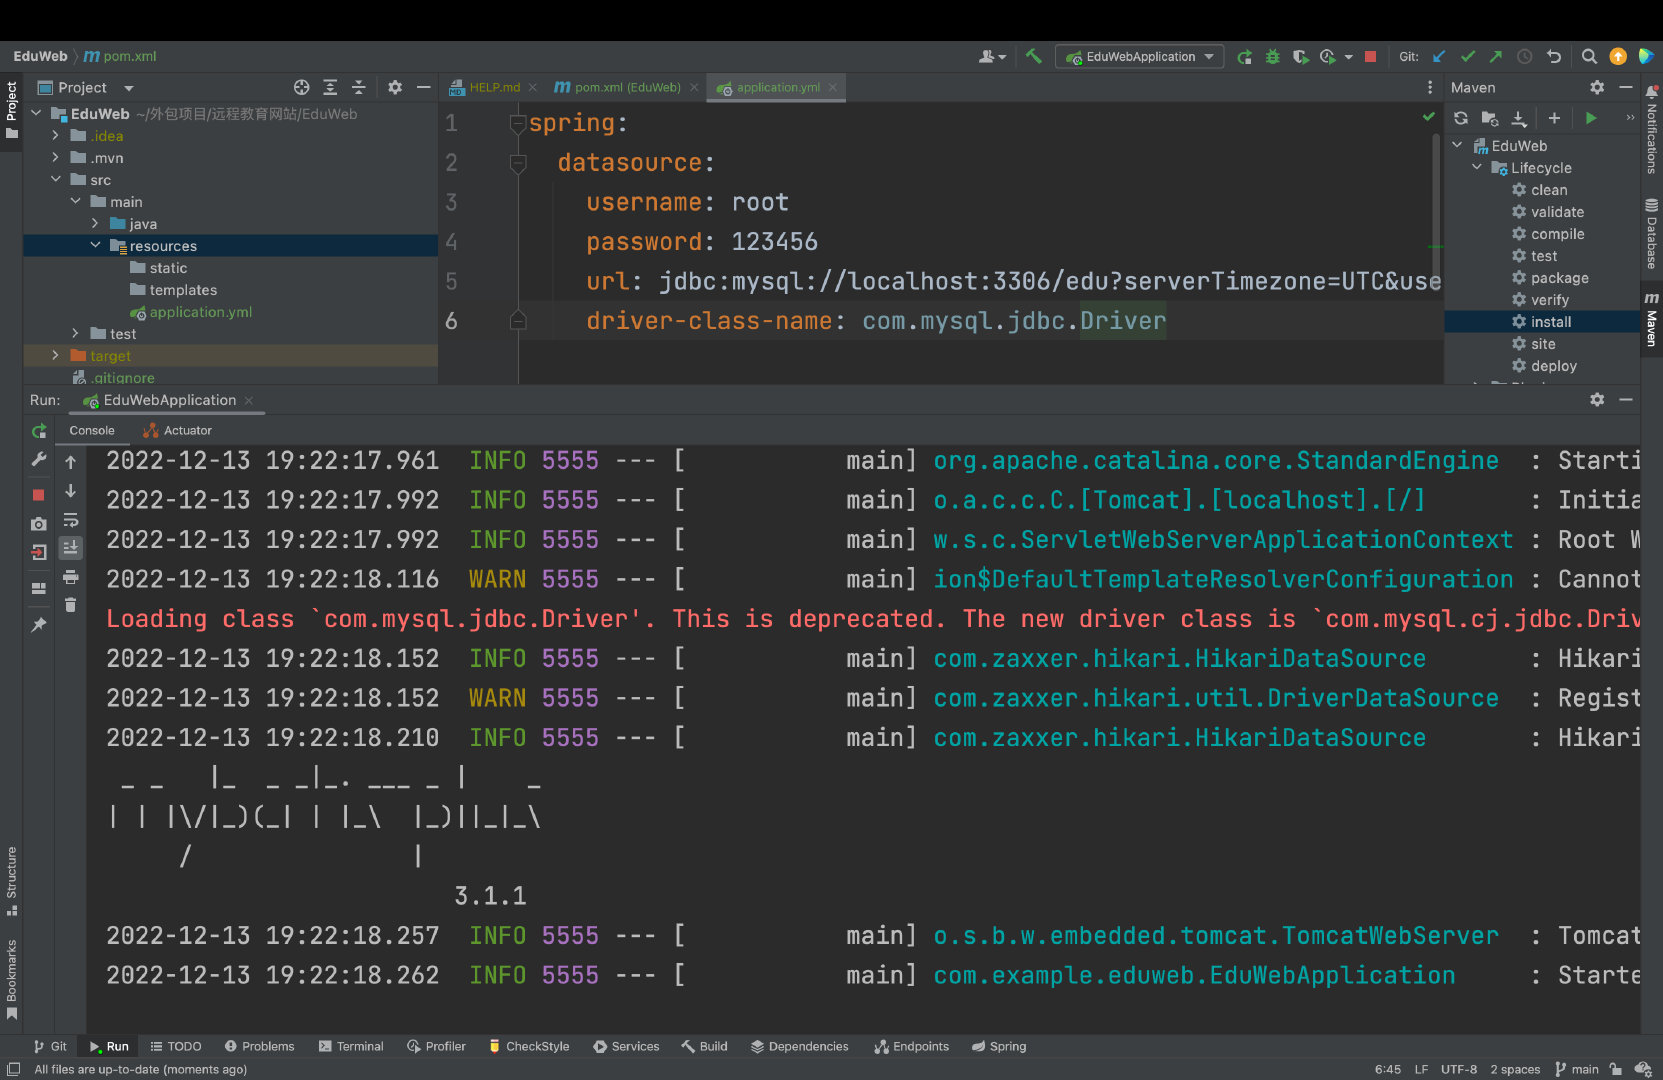Expand the target folder

[x=56, y=355]
